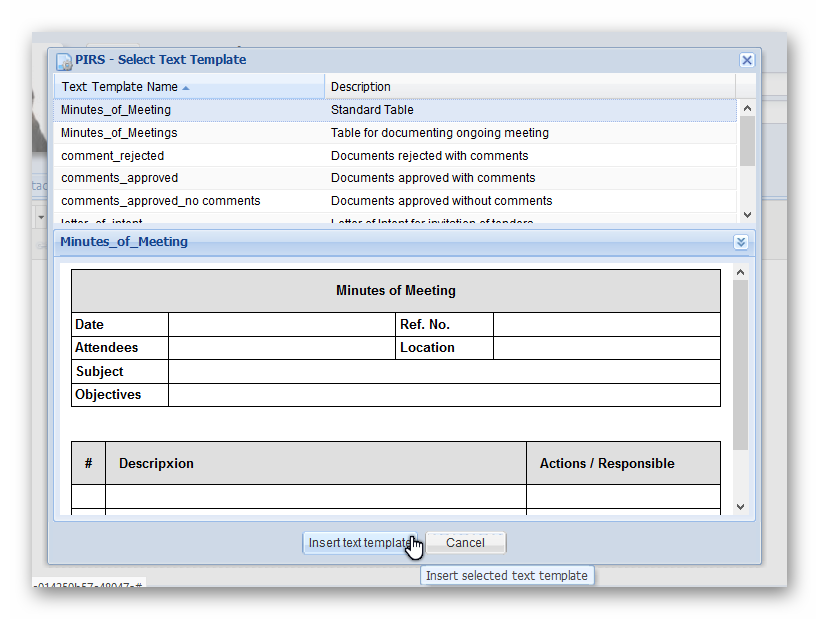Select the Minutes_of_Meeting template row
This screenshot has height=619, width=819.
116,110
